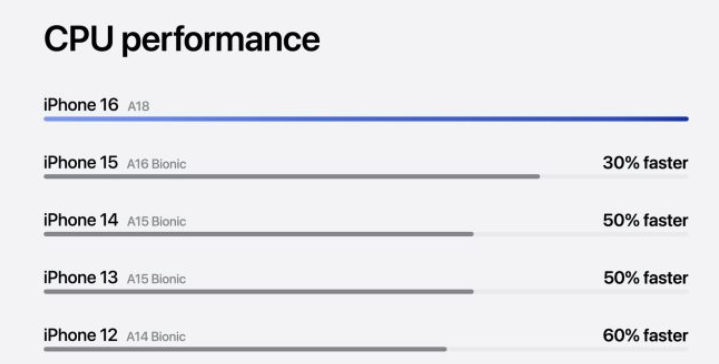Viewport: 719px width, 364px height.
Task: Select the iPhone 14 label
Action: pos(81,221)
